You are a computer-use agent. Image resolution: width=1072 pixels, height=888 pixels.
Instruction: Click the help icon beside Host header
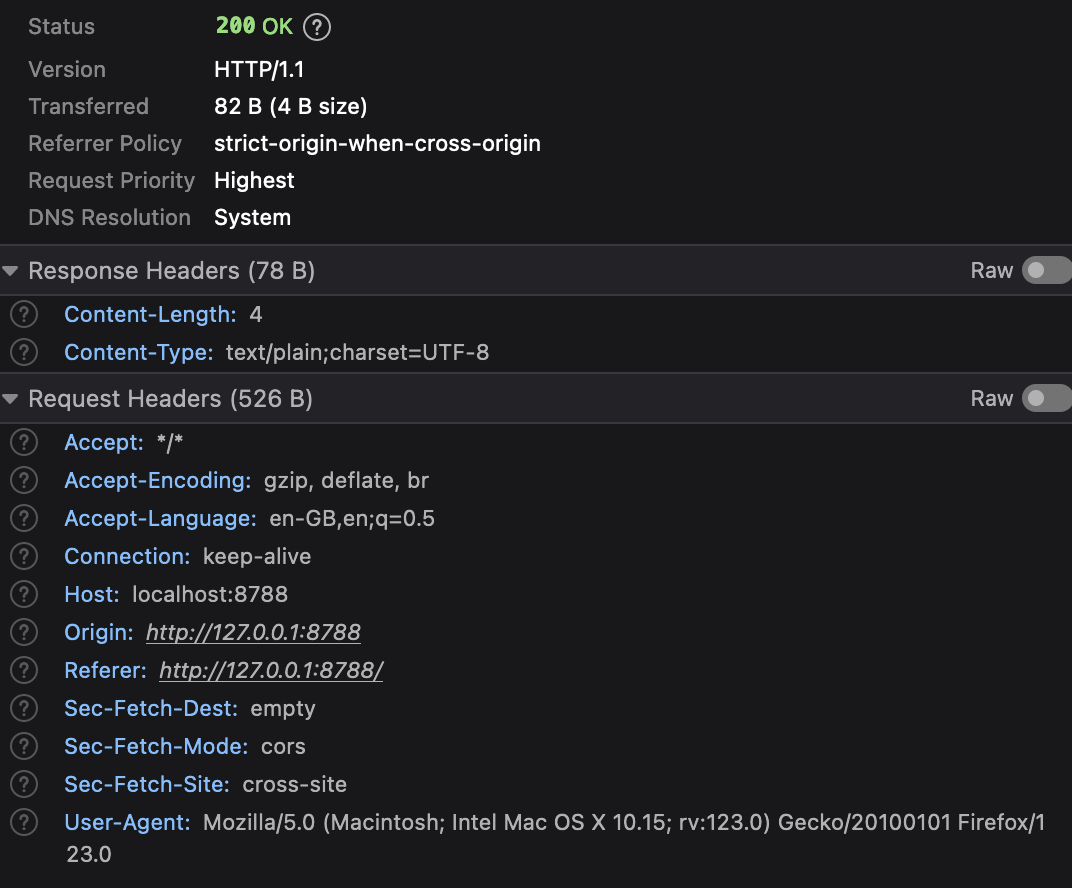coord(23,595)
